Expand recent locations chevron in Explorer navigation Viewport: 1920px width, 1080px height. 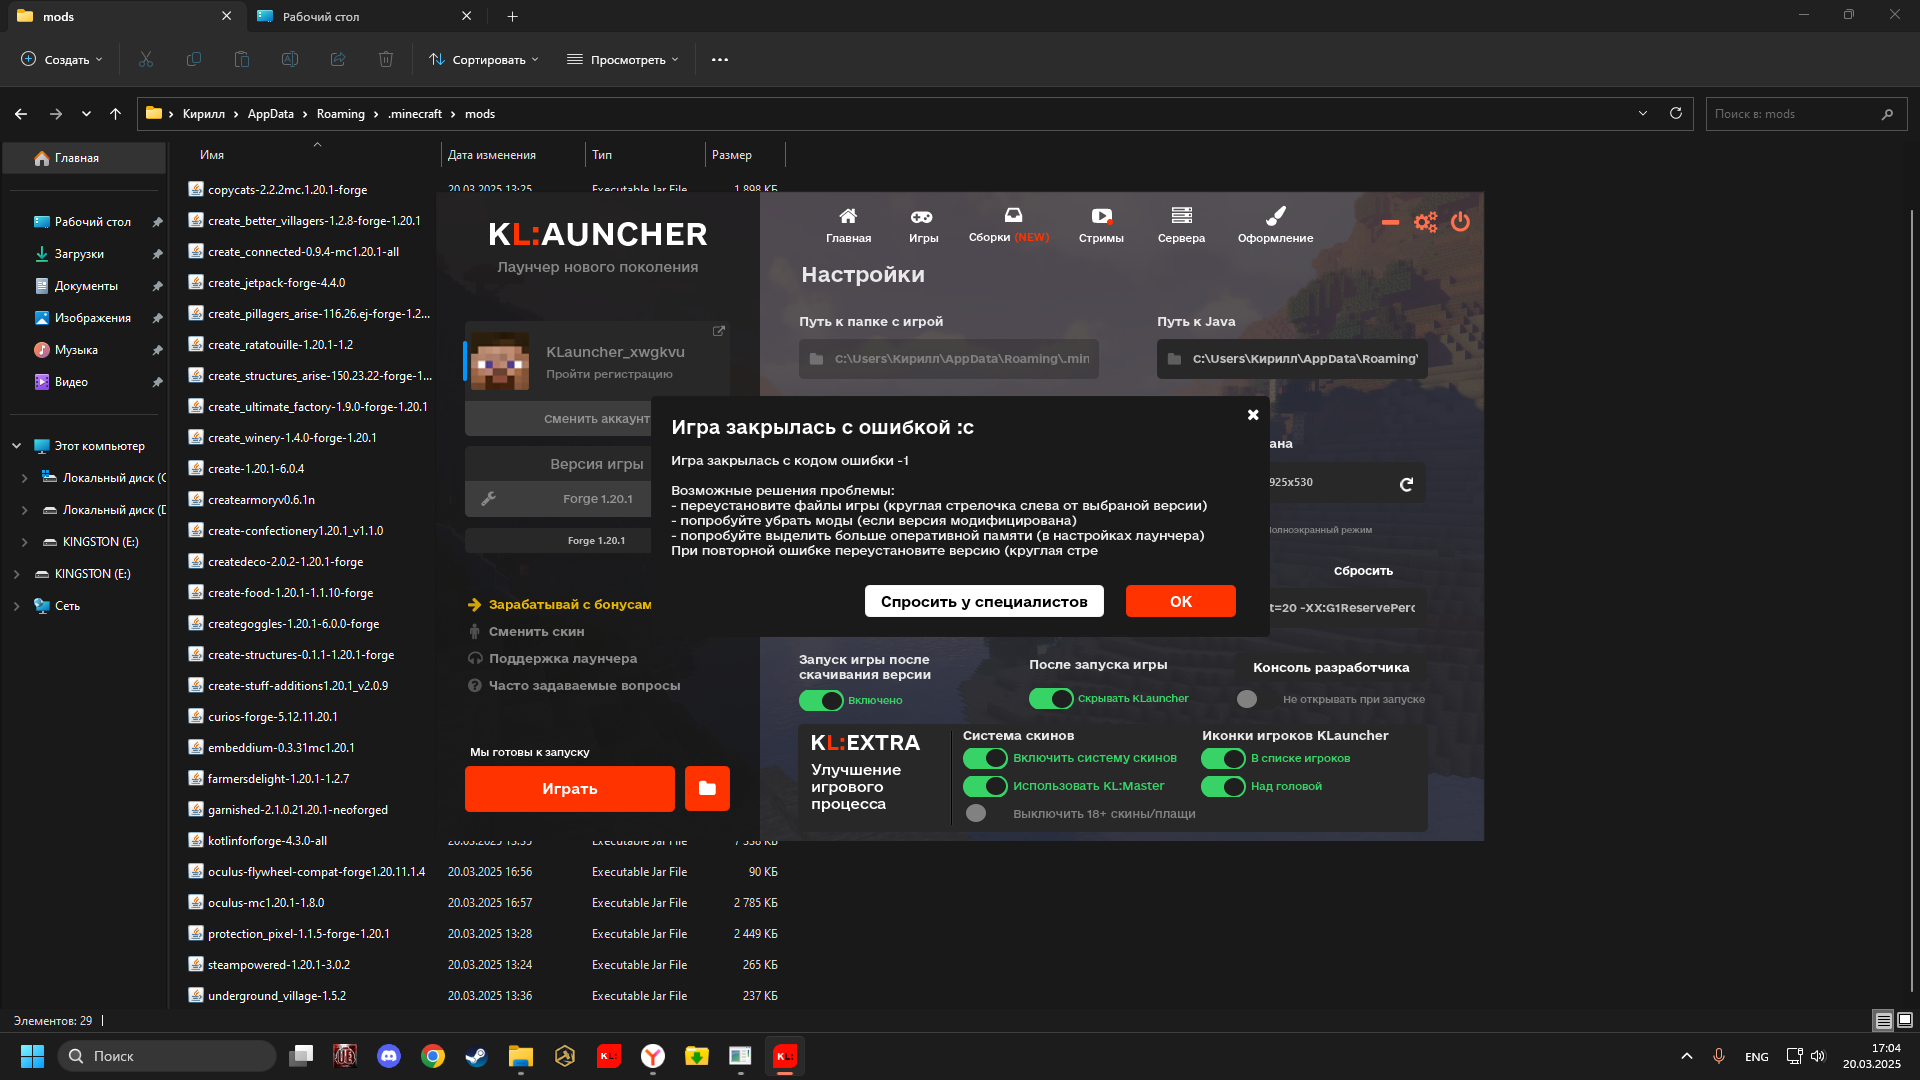[86, 114]
